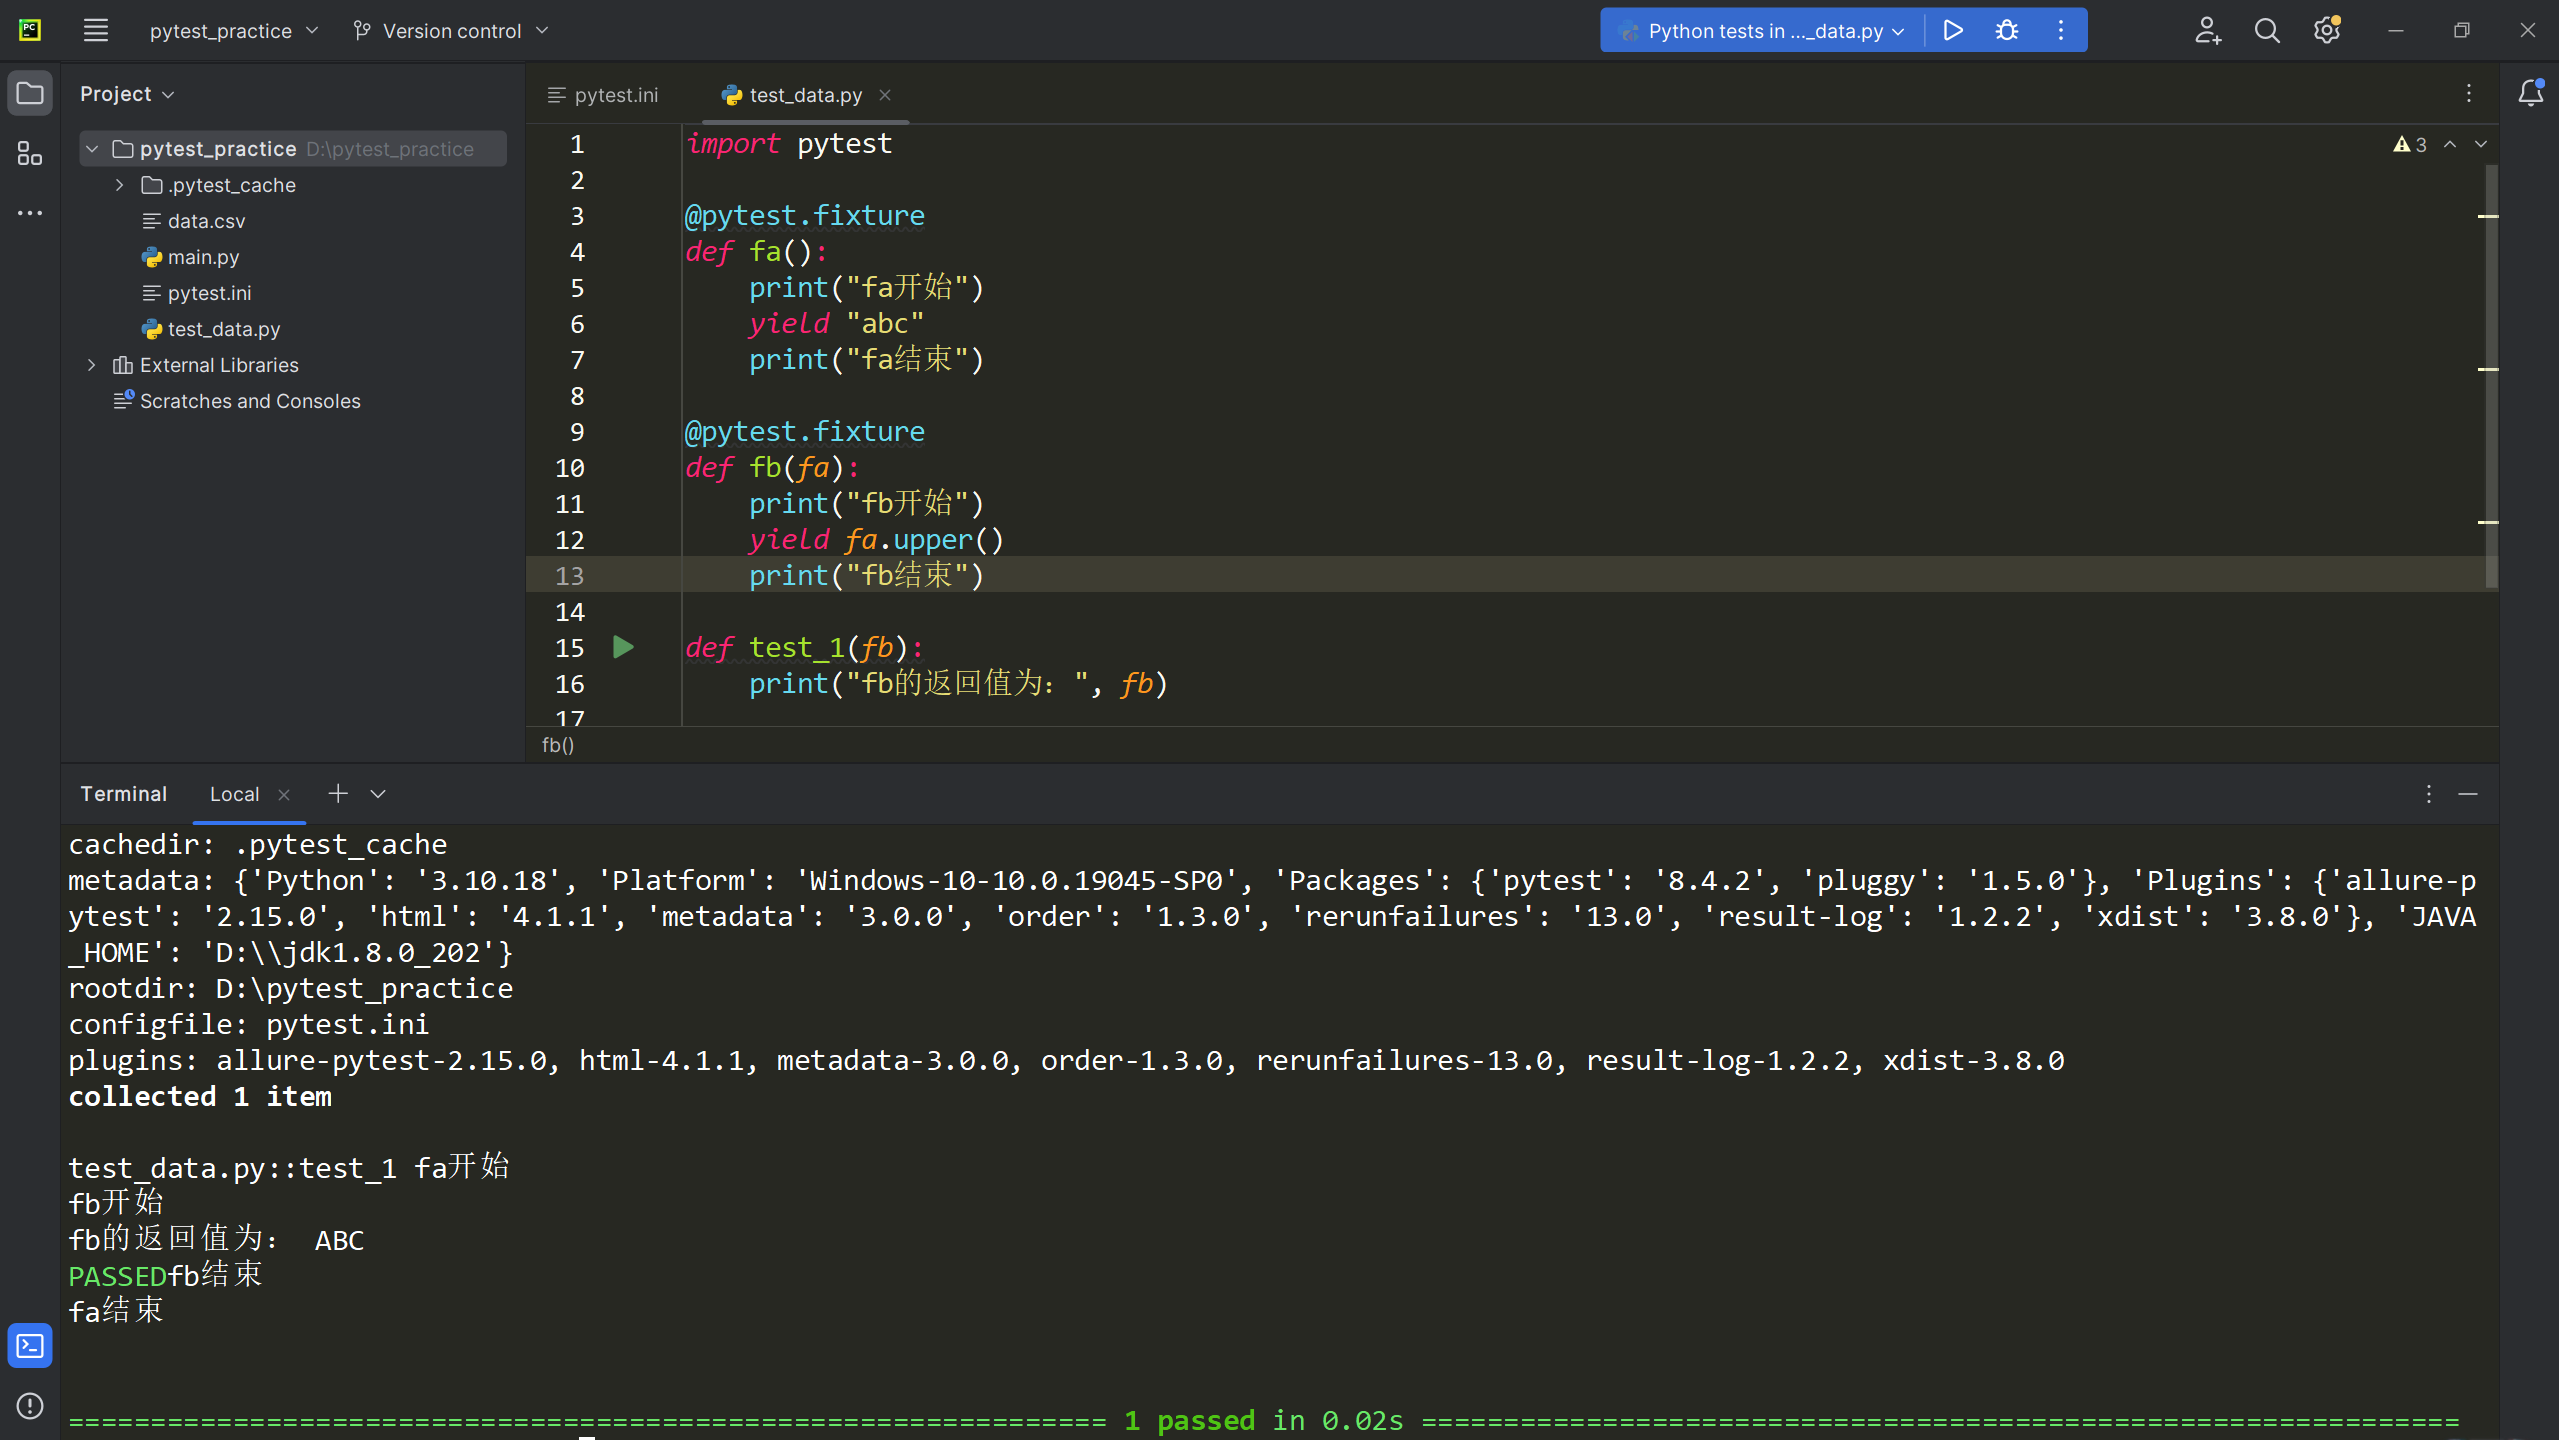Open main.py in project tree

click(x=203, y=257)
